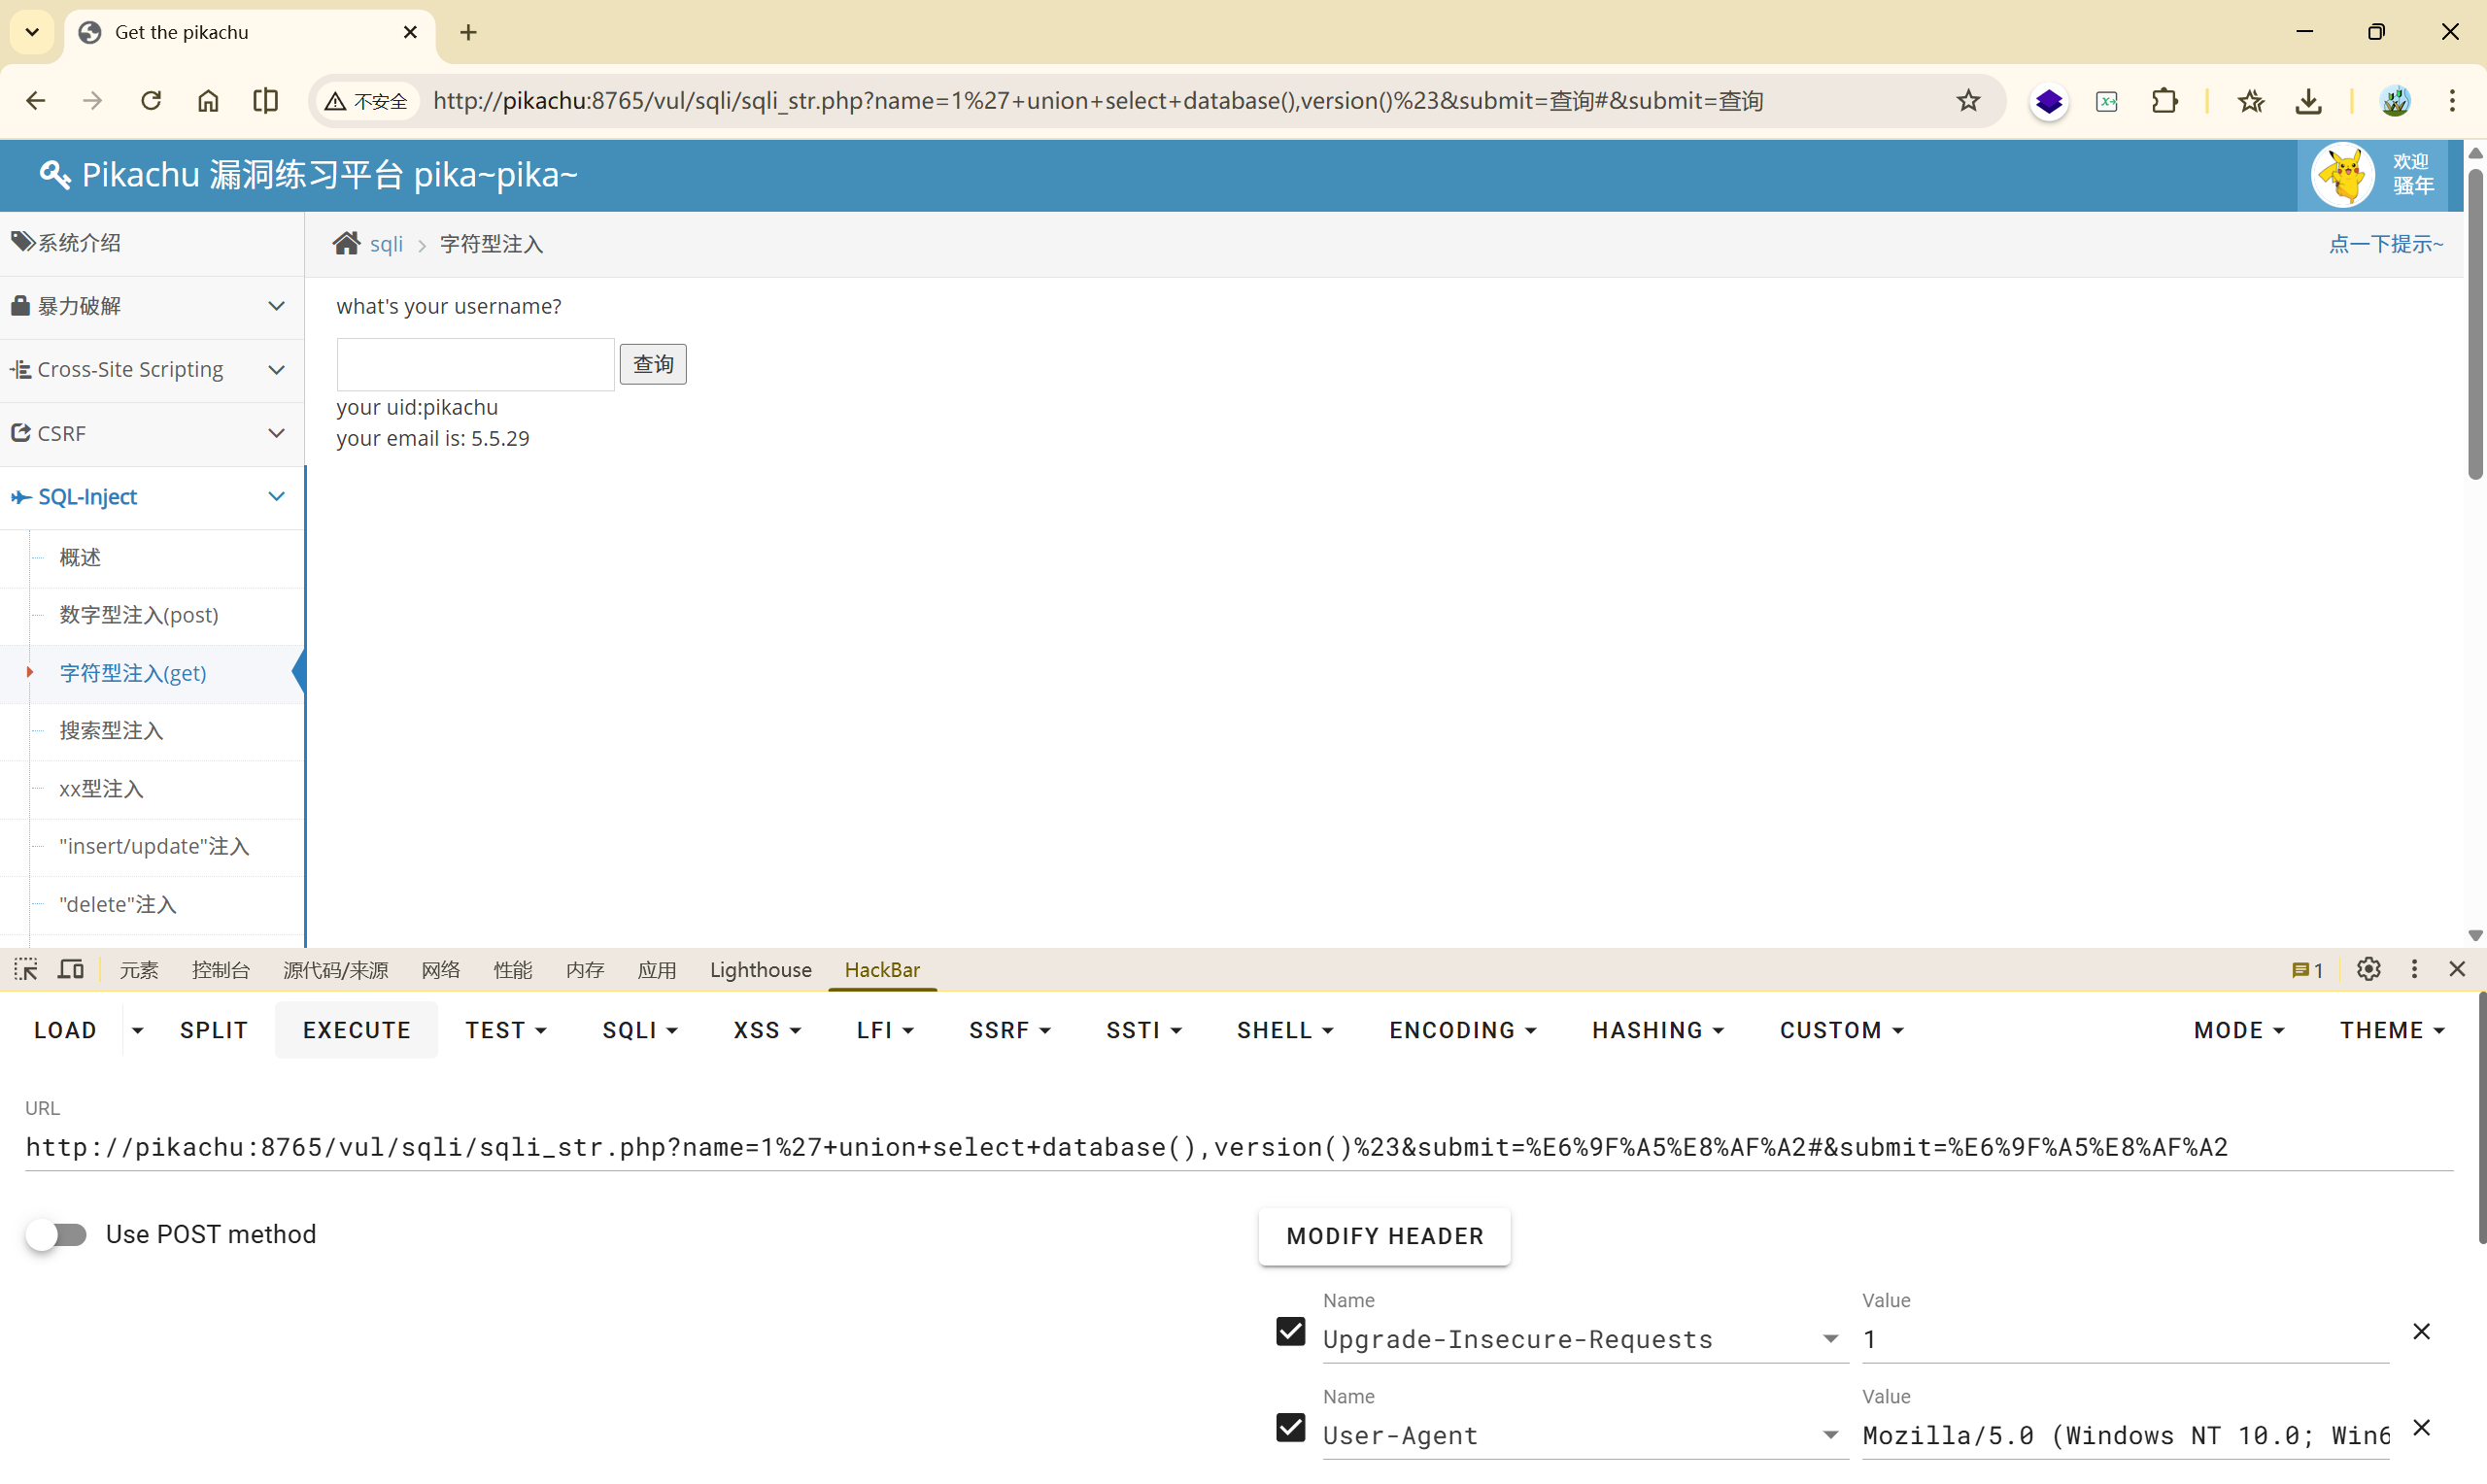
Task: Click DevTools inspect element picker icon
Action: click(26, 969)
